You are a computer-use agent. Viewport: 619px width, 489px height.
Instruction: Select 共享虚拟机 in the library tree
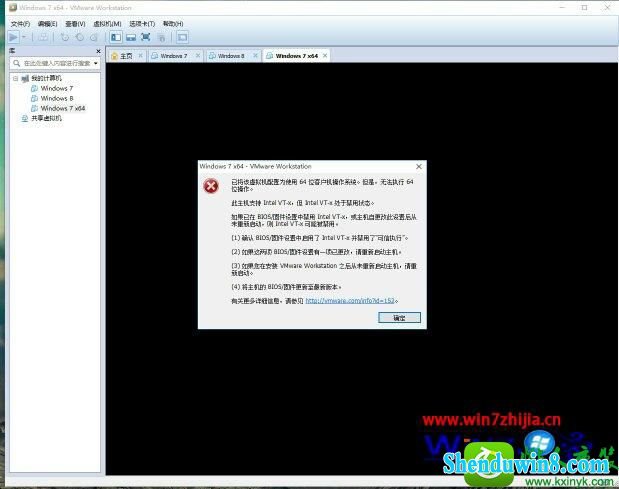point(47,118)
